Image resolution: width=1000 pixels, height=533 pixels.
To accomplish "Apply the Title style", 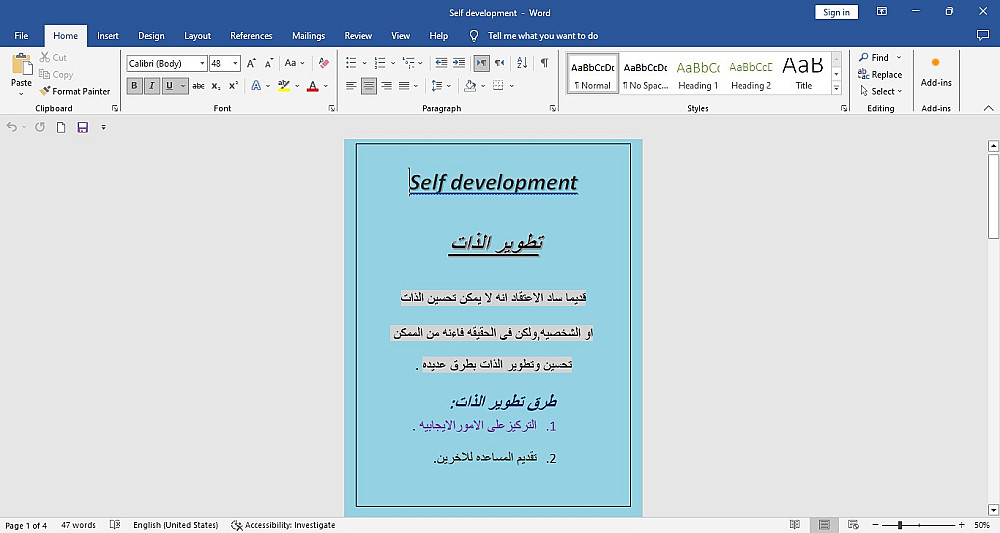I will (x=804, y=74).
